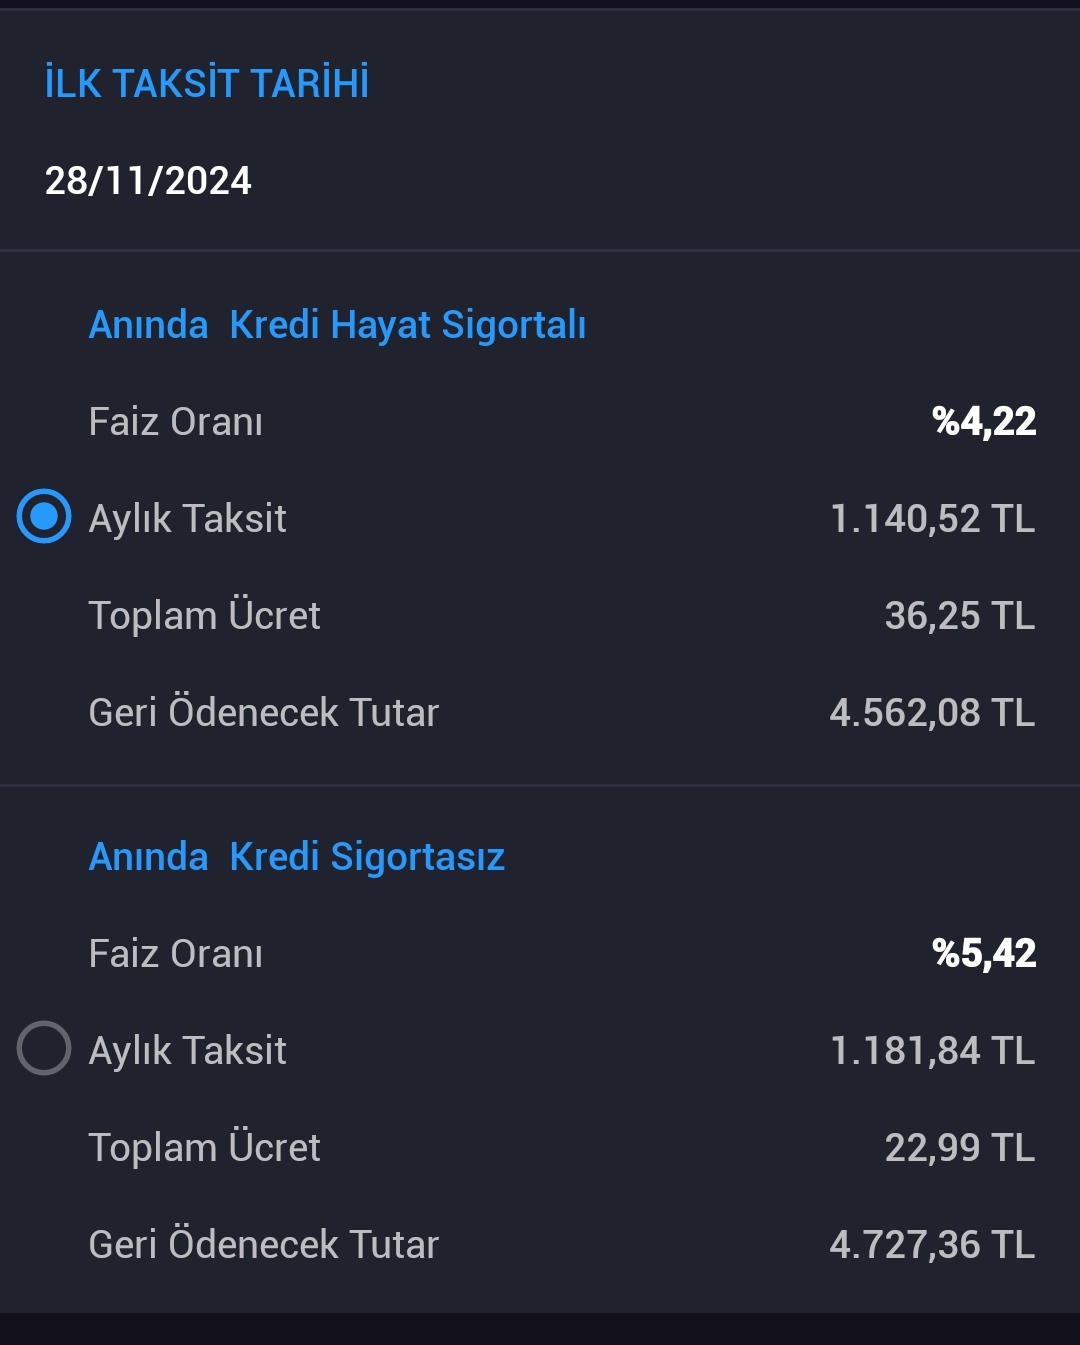Tap the 22,99 TL total fee
1080x1345 pixels.
[x=959, y=1148]
